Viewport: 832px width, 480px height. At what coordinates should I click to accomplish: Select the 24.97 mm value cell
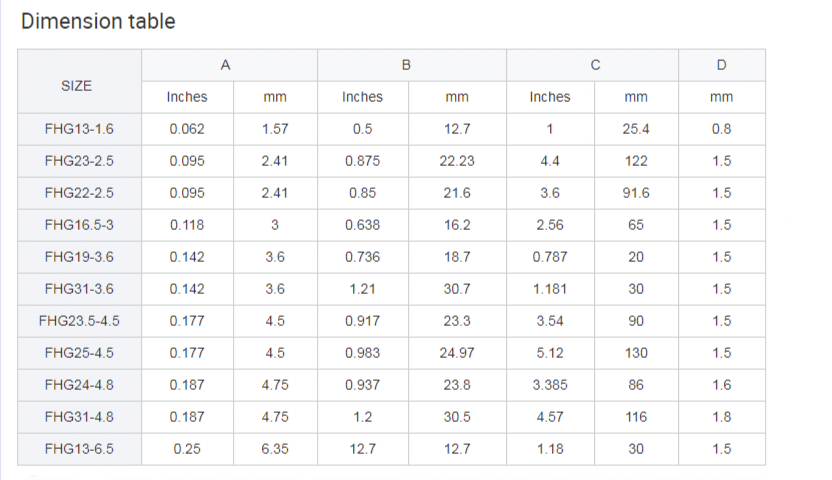(457, 353)
